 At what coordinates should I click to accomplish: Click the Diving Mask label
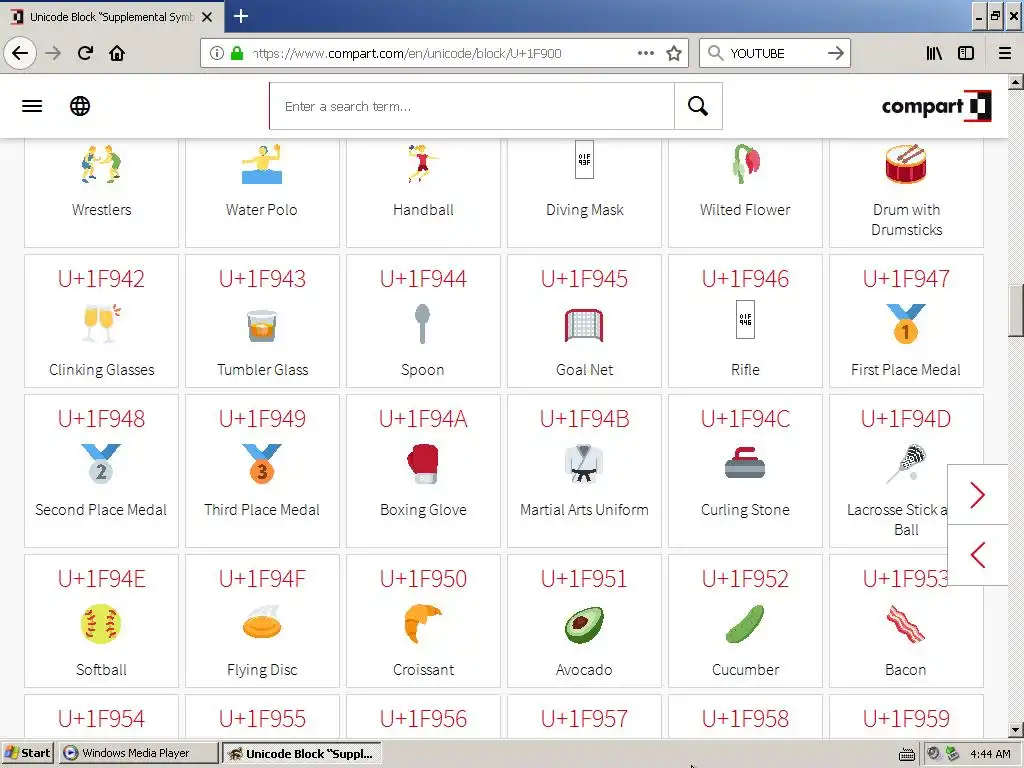(x=584, y=210)
